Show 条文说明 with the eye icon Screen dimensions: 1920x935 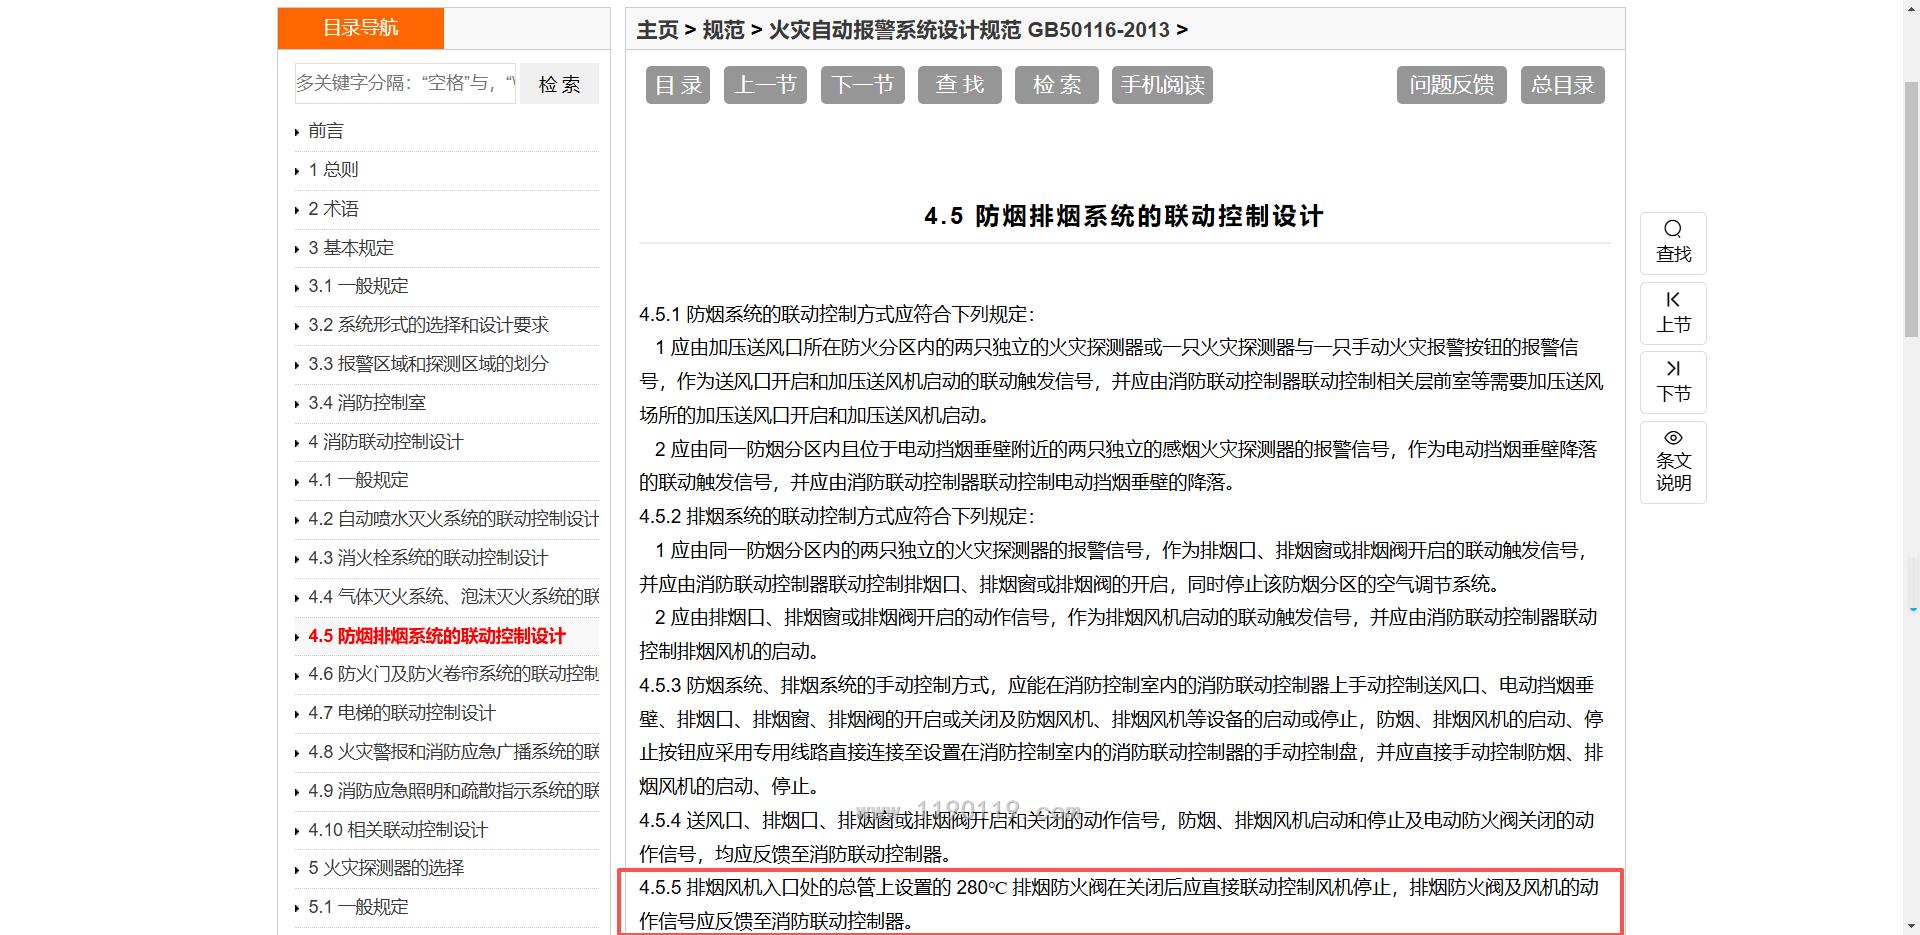(1672, 438)
